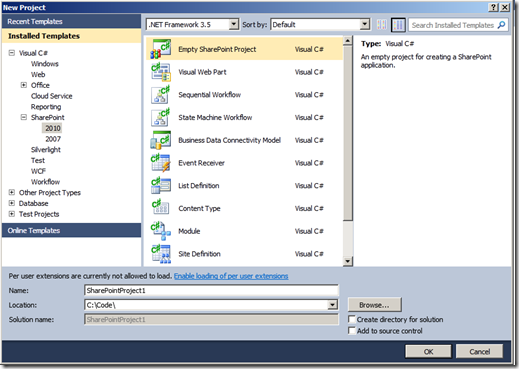
Task: Click the Module template icon
Action: coord(160,231)
